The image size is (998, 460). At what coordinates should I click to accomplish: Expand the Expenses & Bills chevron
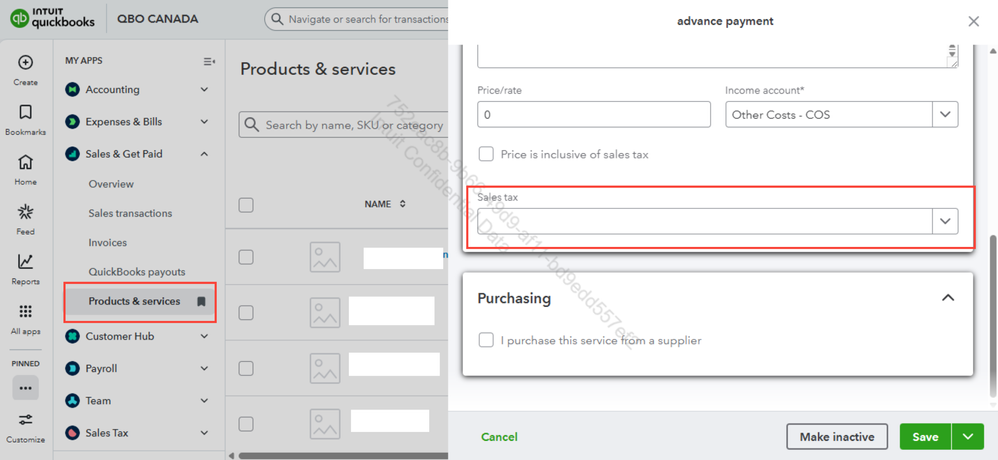click(204, 122)
